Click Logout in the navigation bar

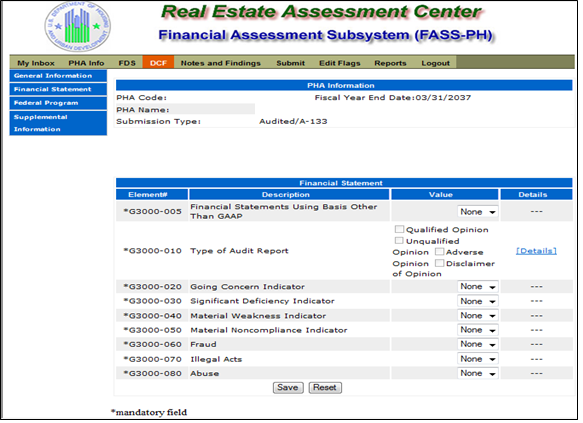pos(435,63)
